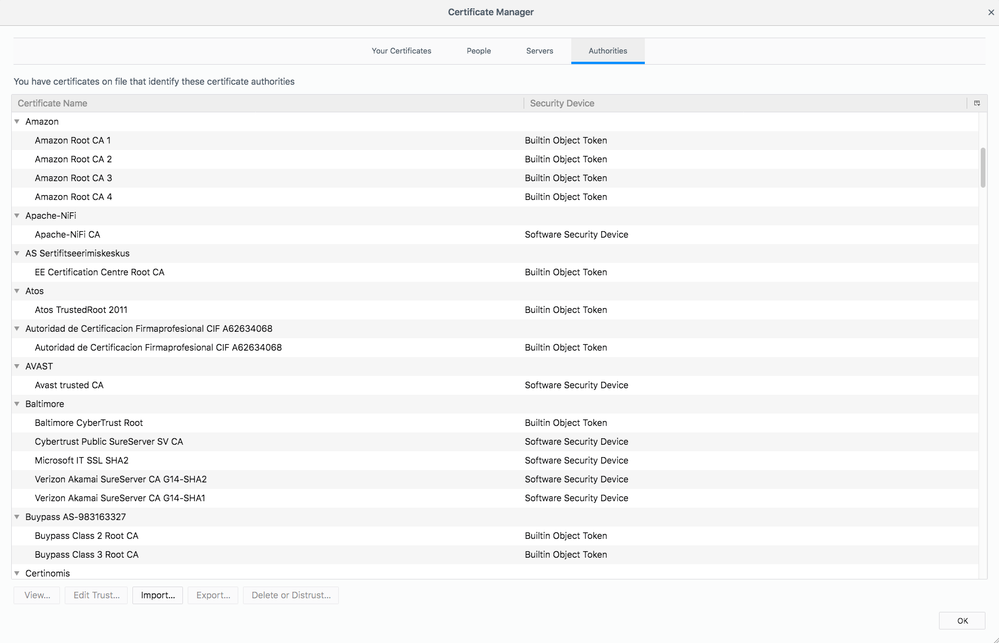Screen dimensions: 999x643
Task: Select Buypass Class 3 Root CA
Action: pos(495,554)
